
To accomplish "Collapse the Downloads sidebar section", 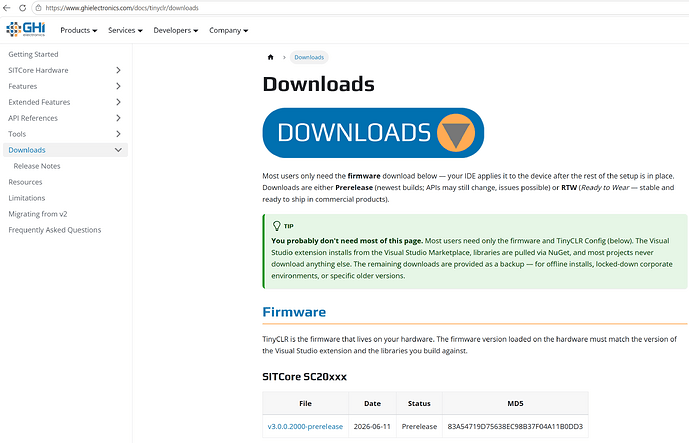I will pos(118,150).
